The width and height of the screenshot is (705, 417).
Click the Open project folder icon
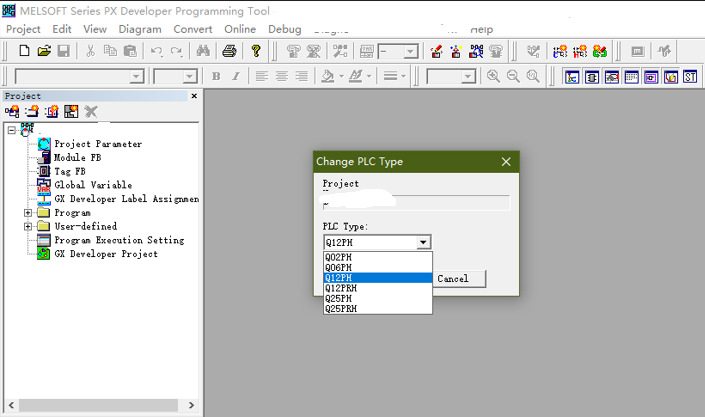coord(44,51)
